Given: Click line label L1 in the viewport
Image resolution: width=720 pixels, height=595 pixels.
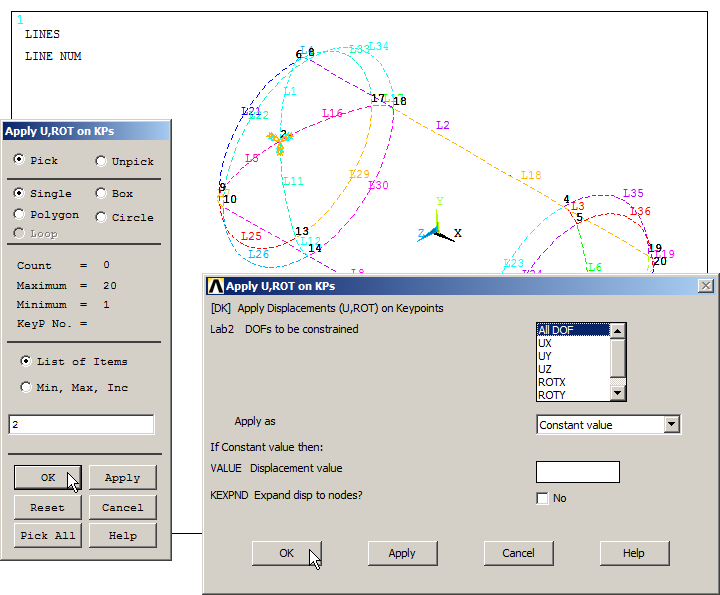Looking at the screenshot, I should [x=290, y=91].
